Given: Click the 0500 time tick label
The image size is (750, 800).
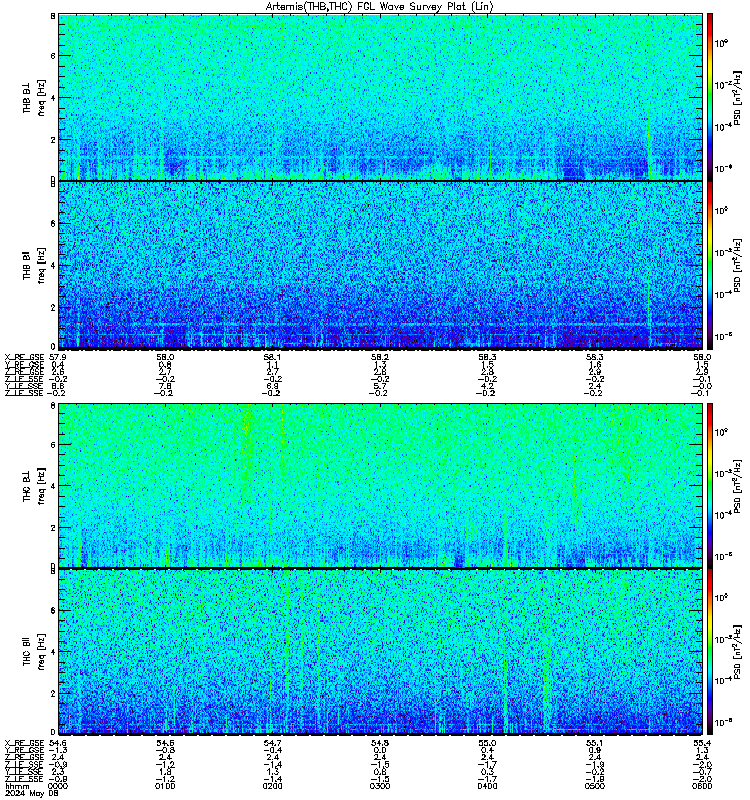Looking at the screenshot, I should [x=595, y=786].
